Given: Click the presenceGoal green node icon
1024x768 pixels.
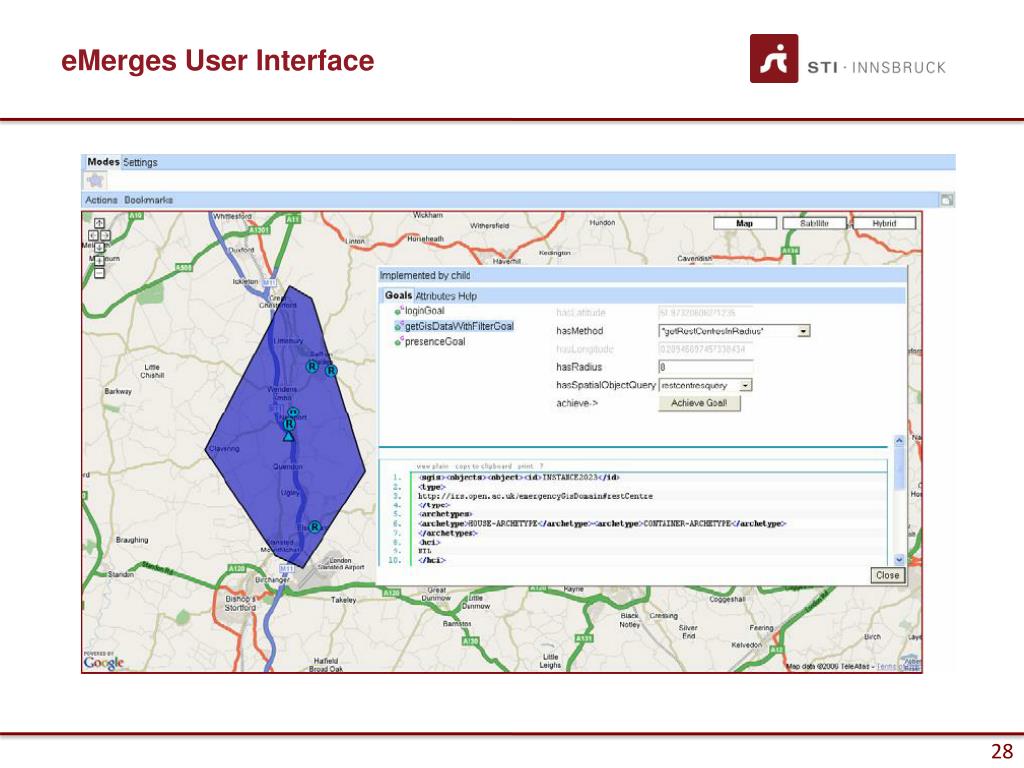Looking at the screenshot, I should pyautogui.click(x=398, y=342).
